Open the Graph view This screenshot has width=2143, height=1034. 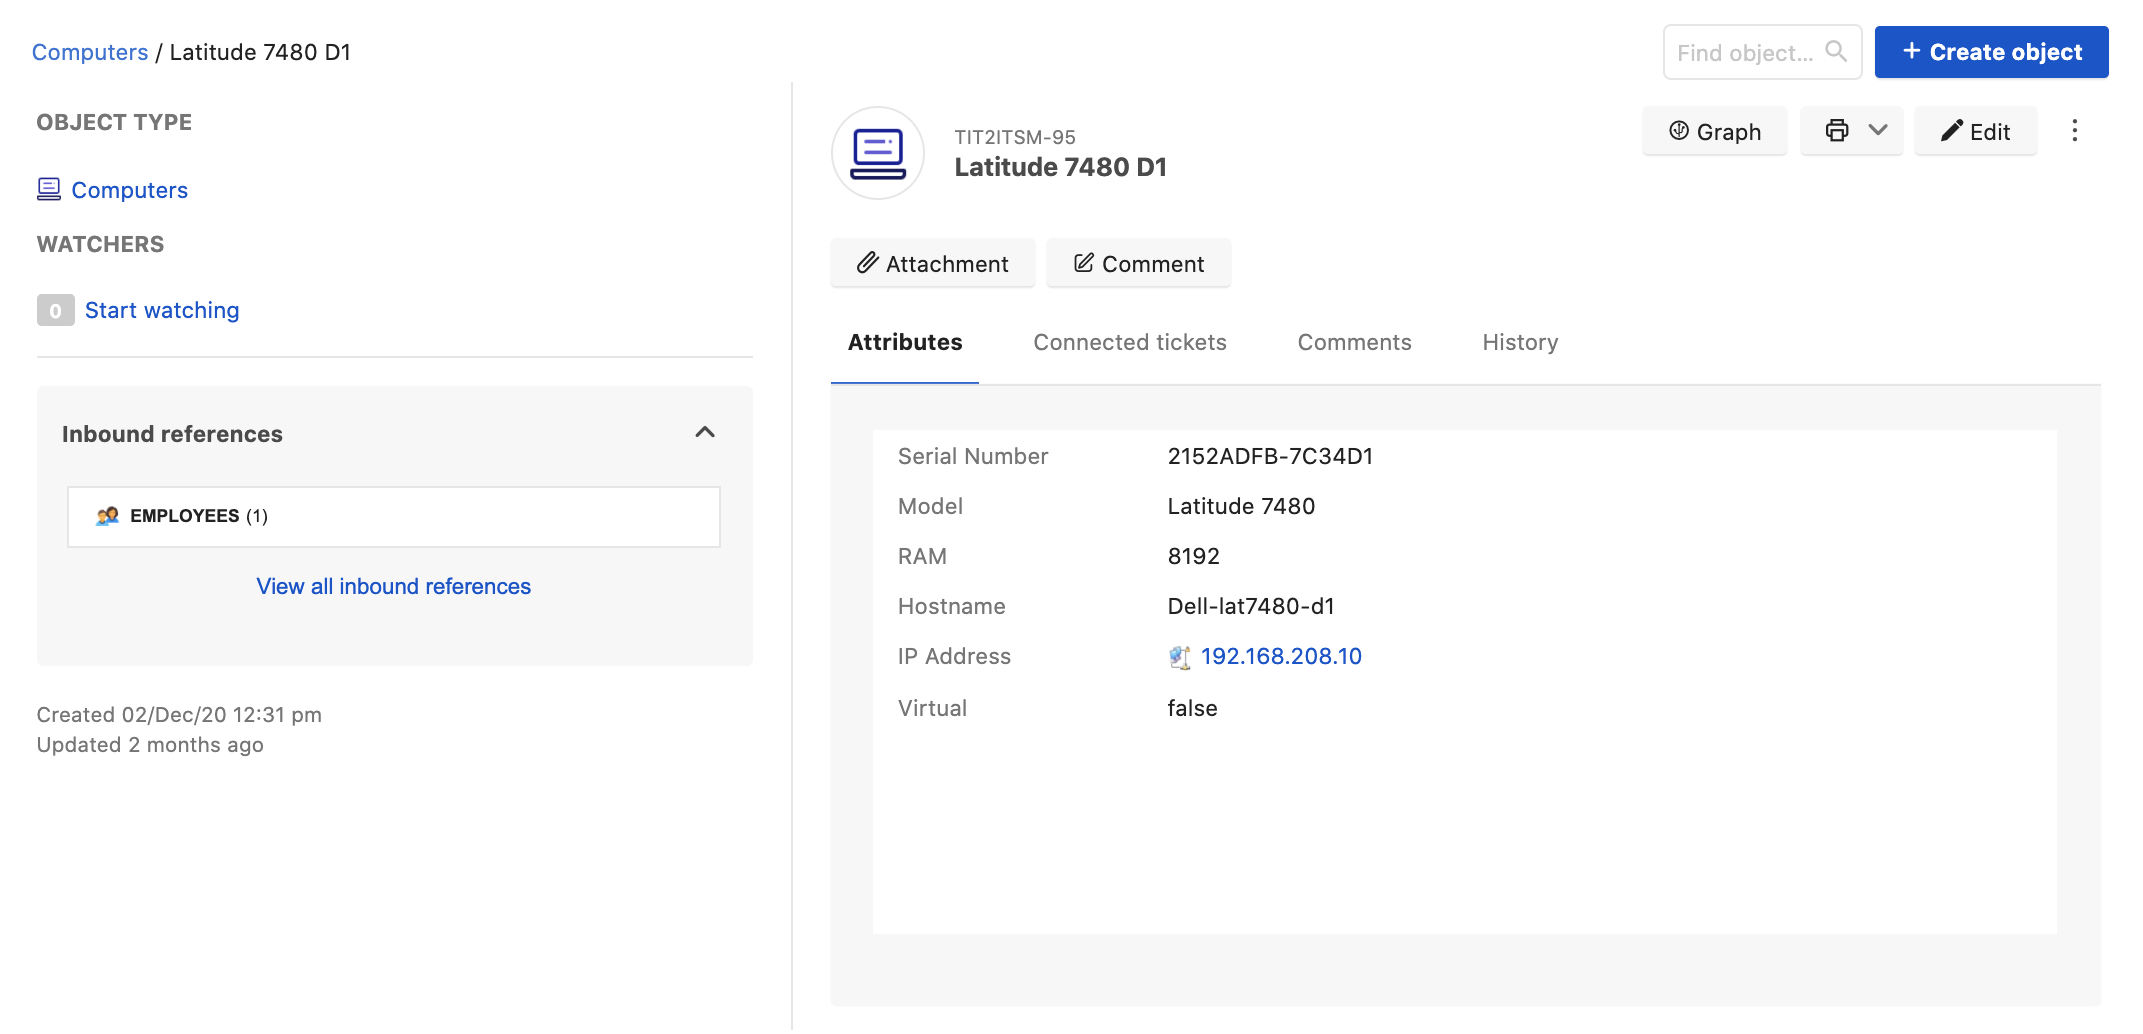(x=1714, y=131)
